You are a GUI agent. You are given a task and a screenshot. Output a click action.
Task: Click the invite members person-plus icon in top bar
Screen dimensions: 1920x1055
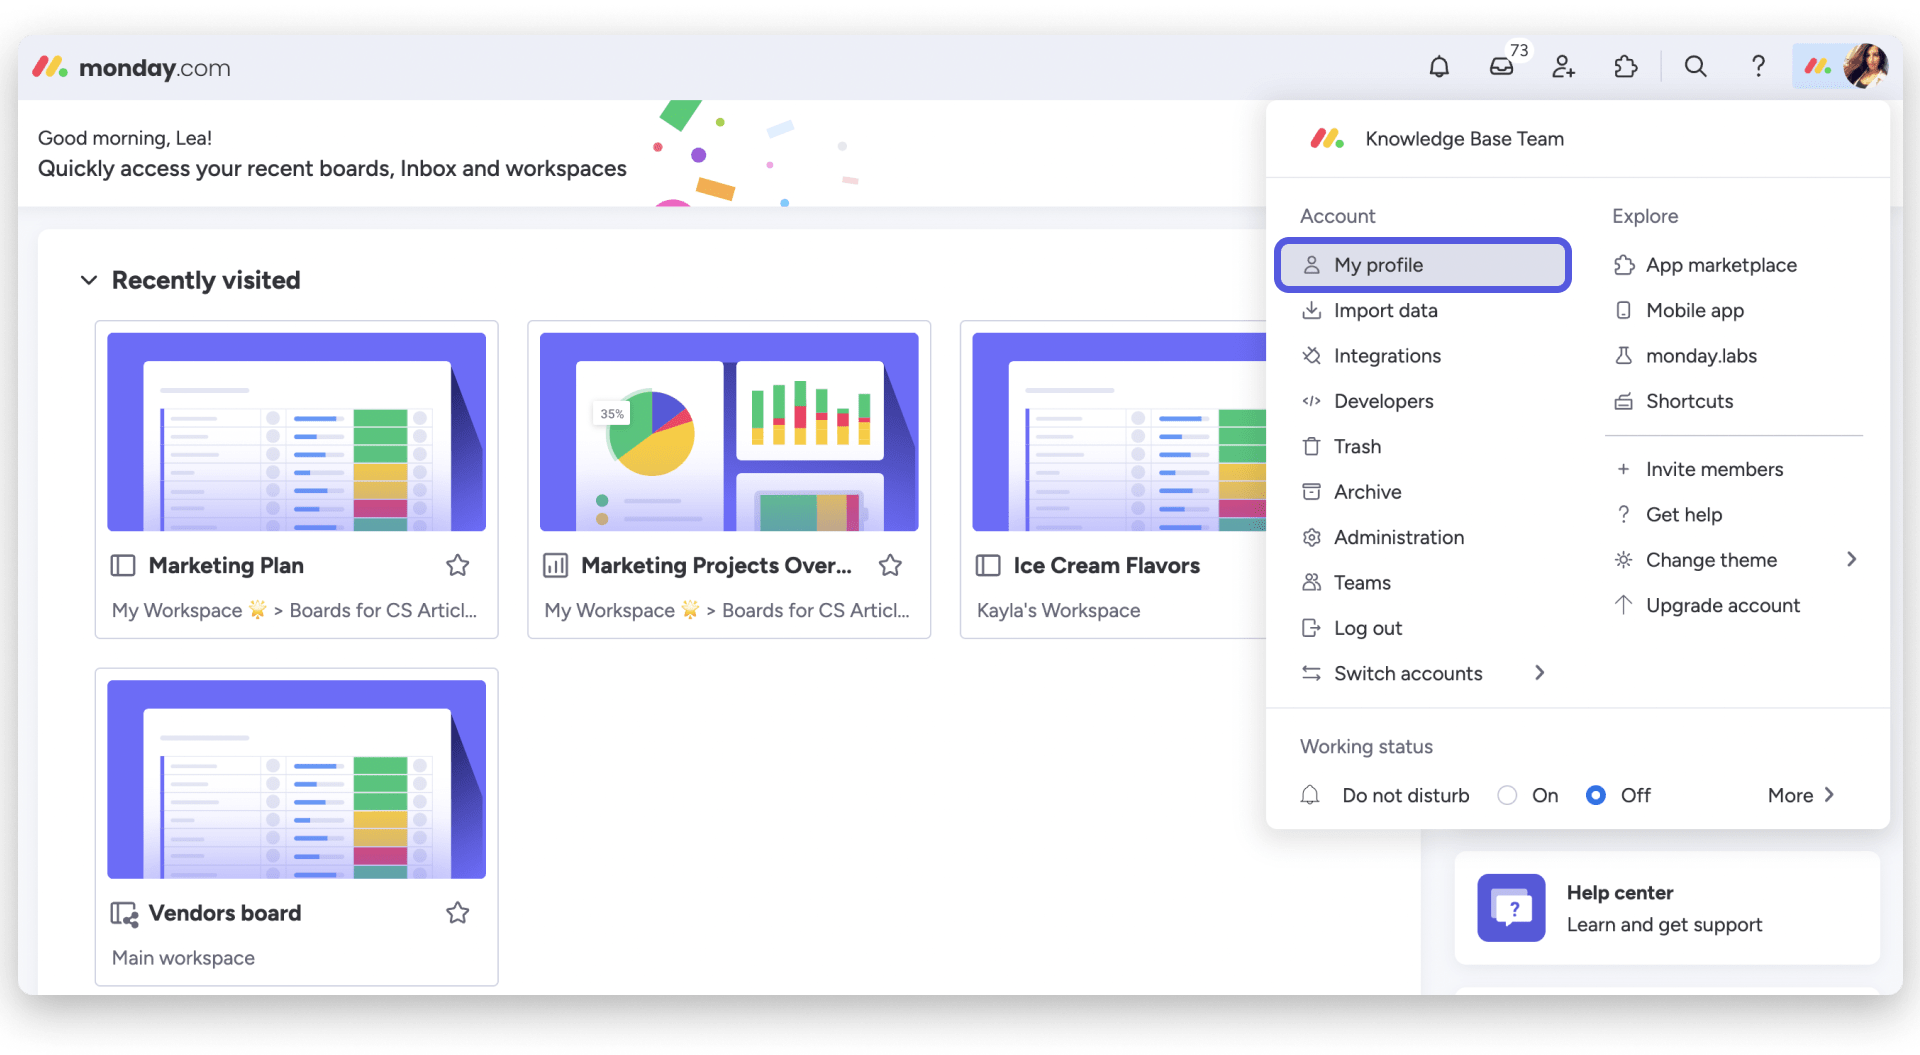pos(1564,67)
